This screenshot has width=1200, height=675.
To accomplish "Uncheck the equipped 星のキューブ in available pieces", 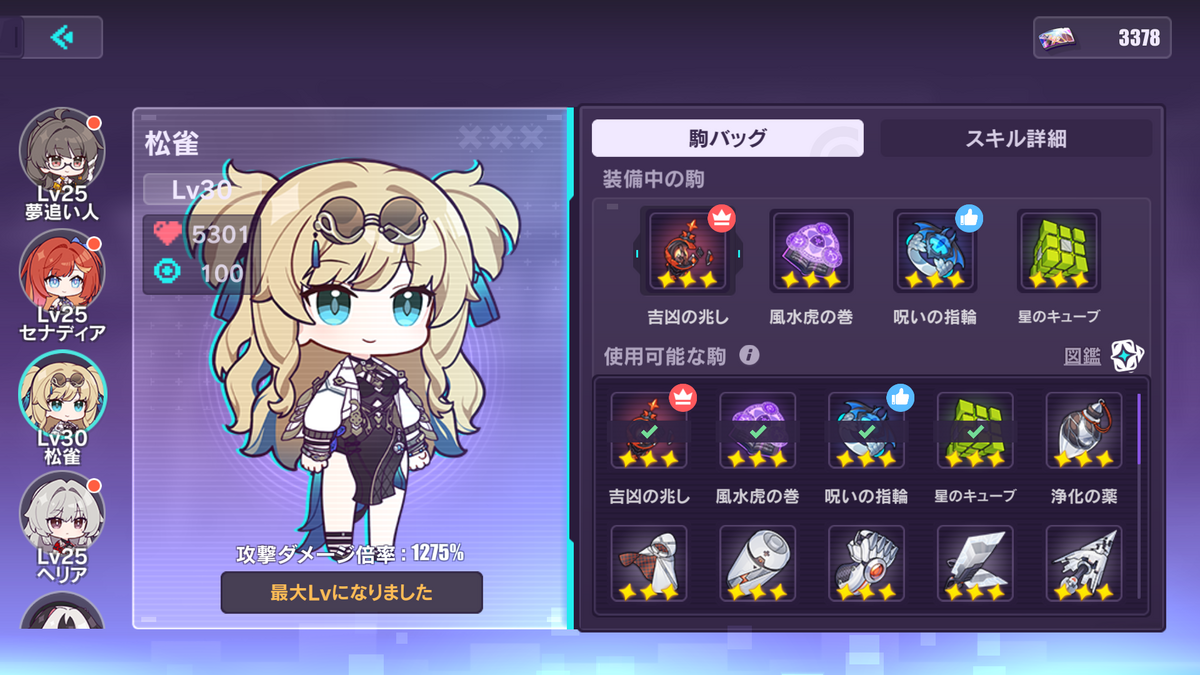I will click(x=975, y=430).
